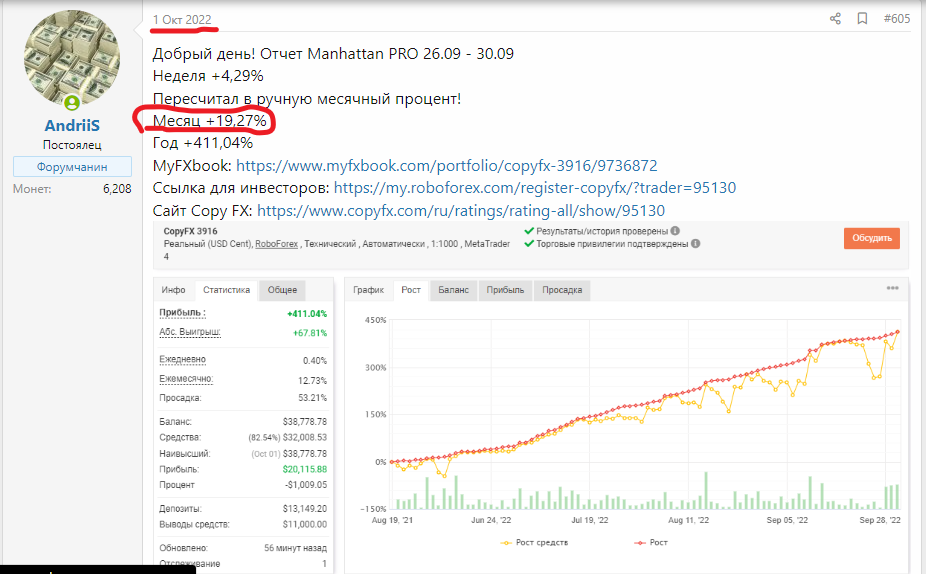The image size is (926, 574).
Task: Click the green check for Торговые привилегии
Action: point(529,243)
